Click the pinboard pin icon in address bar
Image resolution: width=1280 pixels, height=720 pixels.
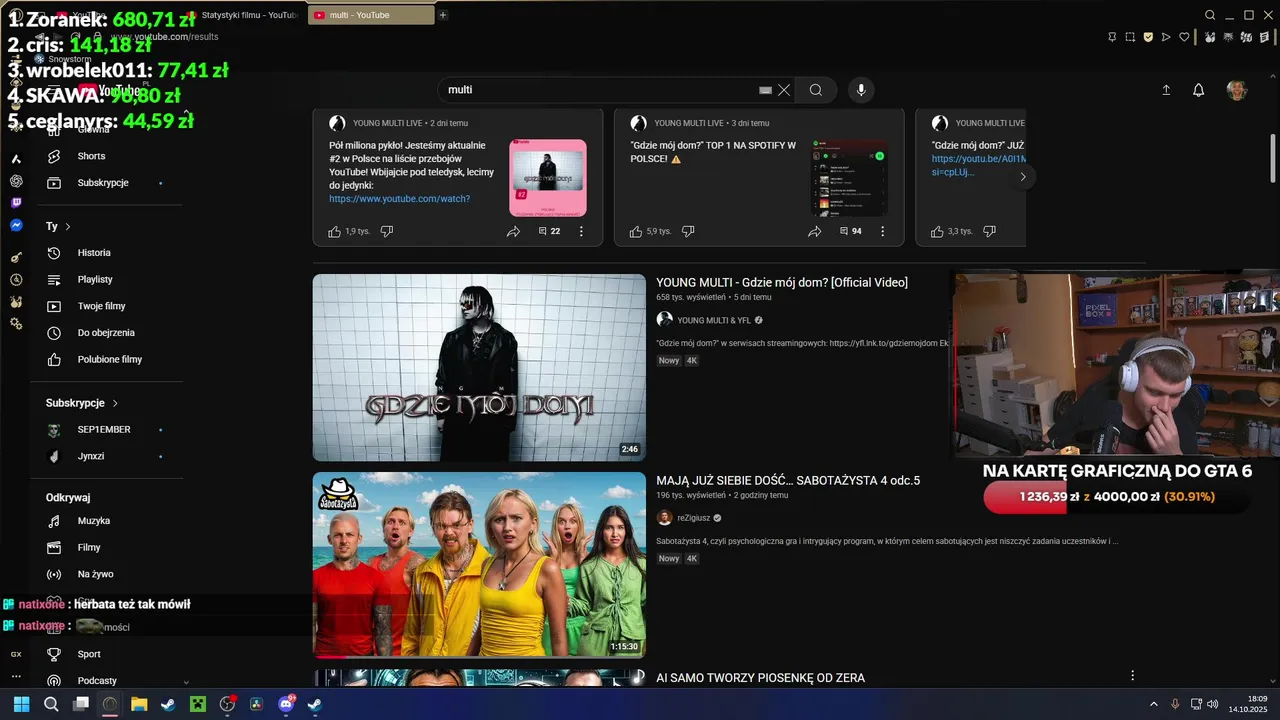1112,37
